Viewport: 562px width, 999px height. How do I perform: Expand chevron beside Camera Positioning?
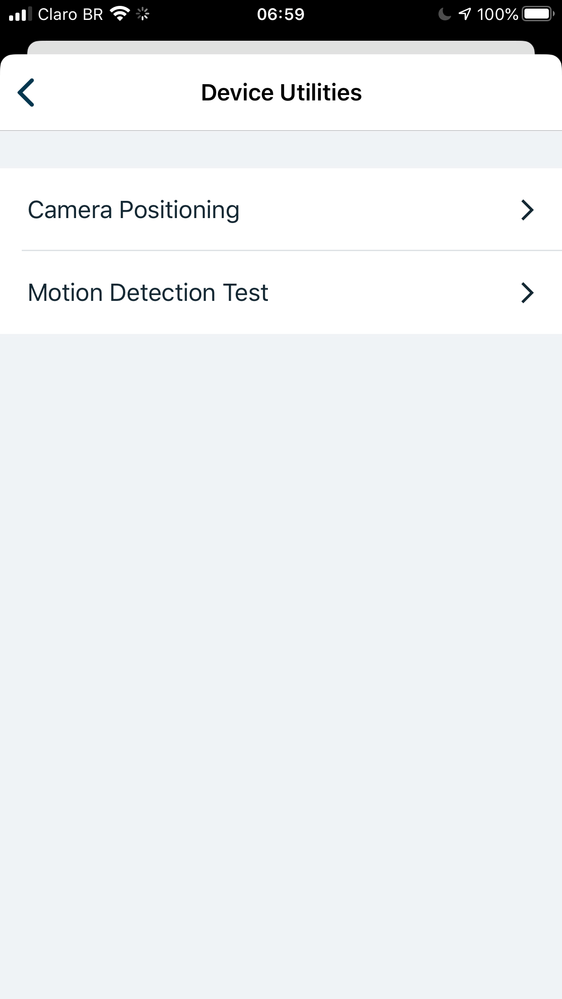click(x=527, y=210)
